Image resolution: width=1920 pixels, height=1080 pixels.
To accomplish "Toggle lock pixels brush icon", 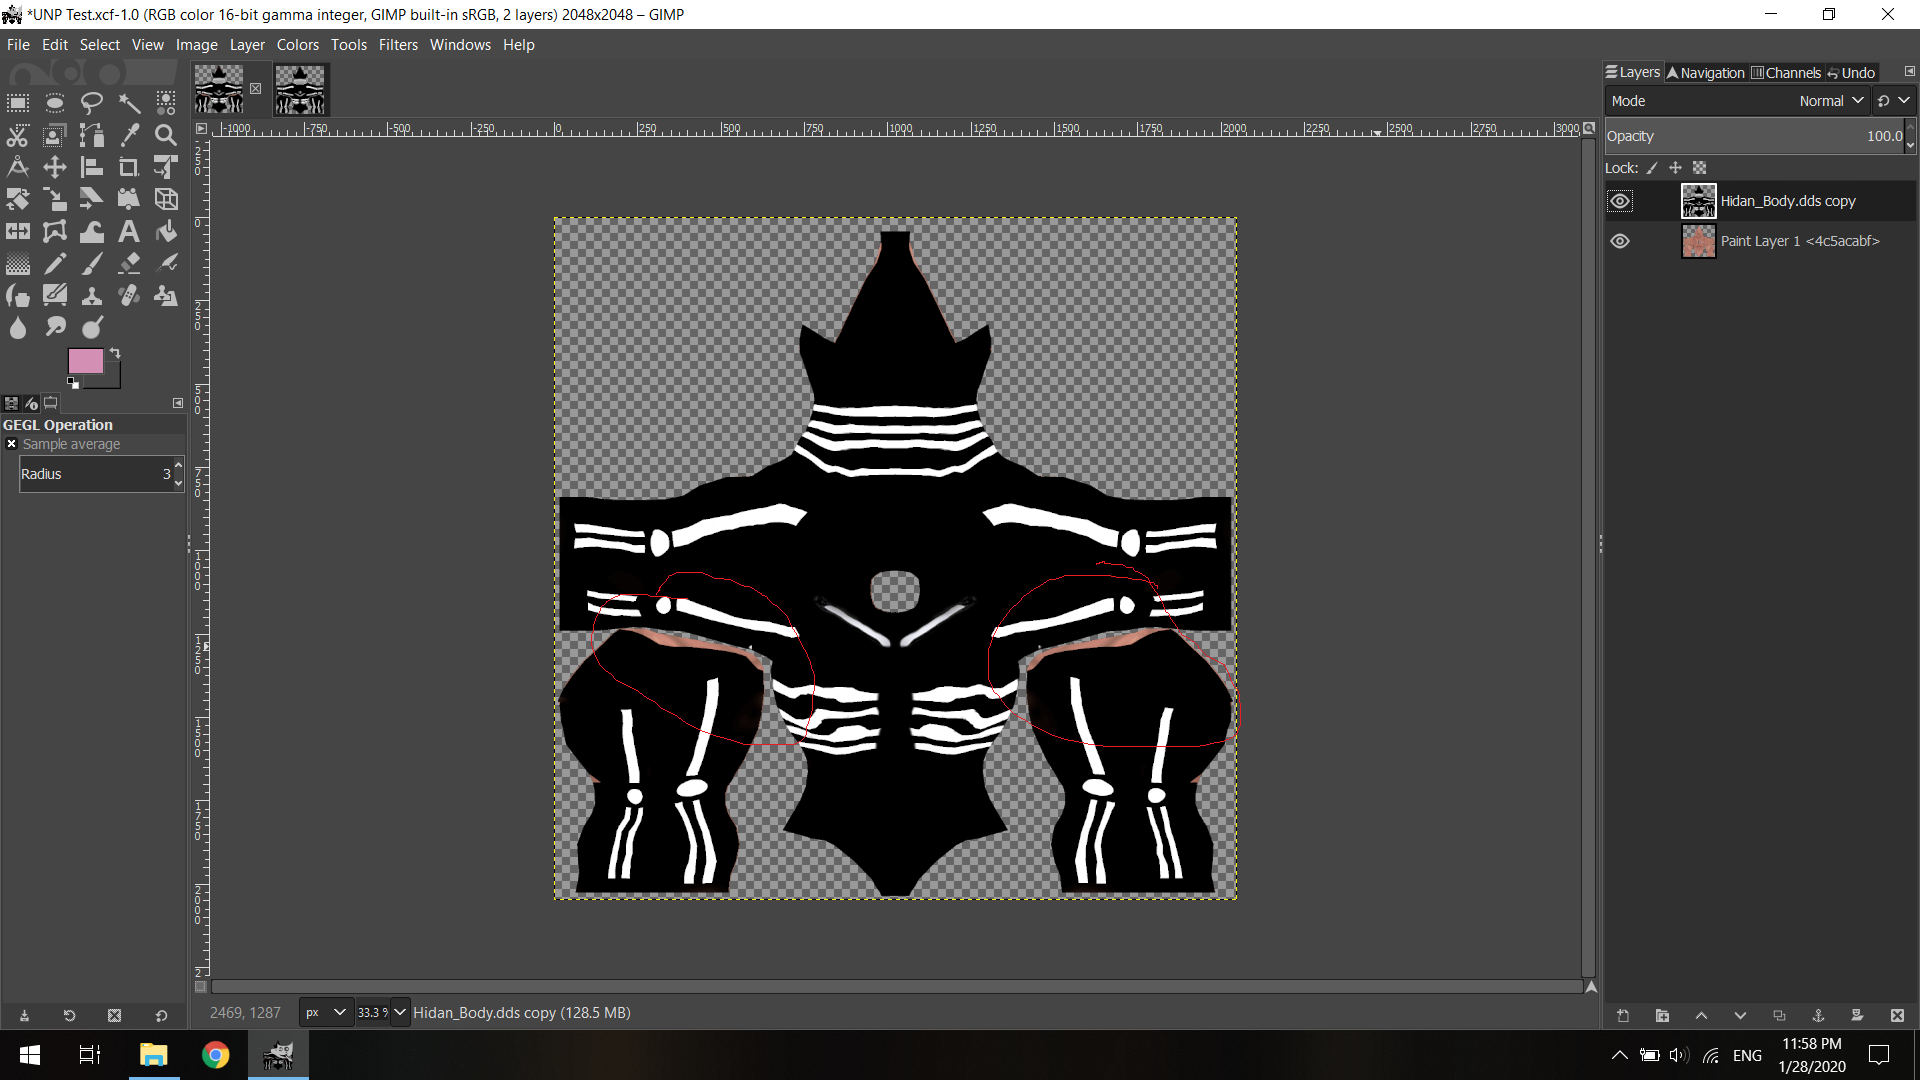I will coord(1652,168).
